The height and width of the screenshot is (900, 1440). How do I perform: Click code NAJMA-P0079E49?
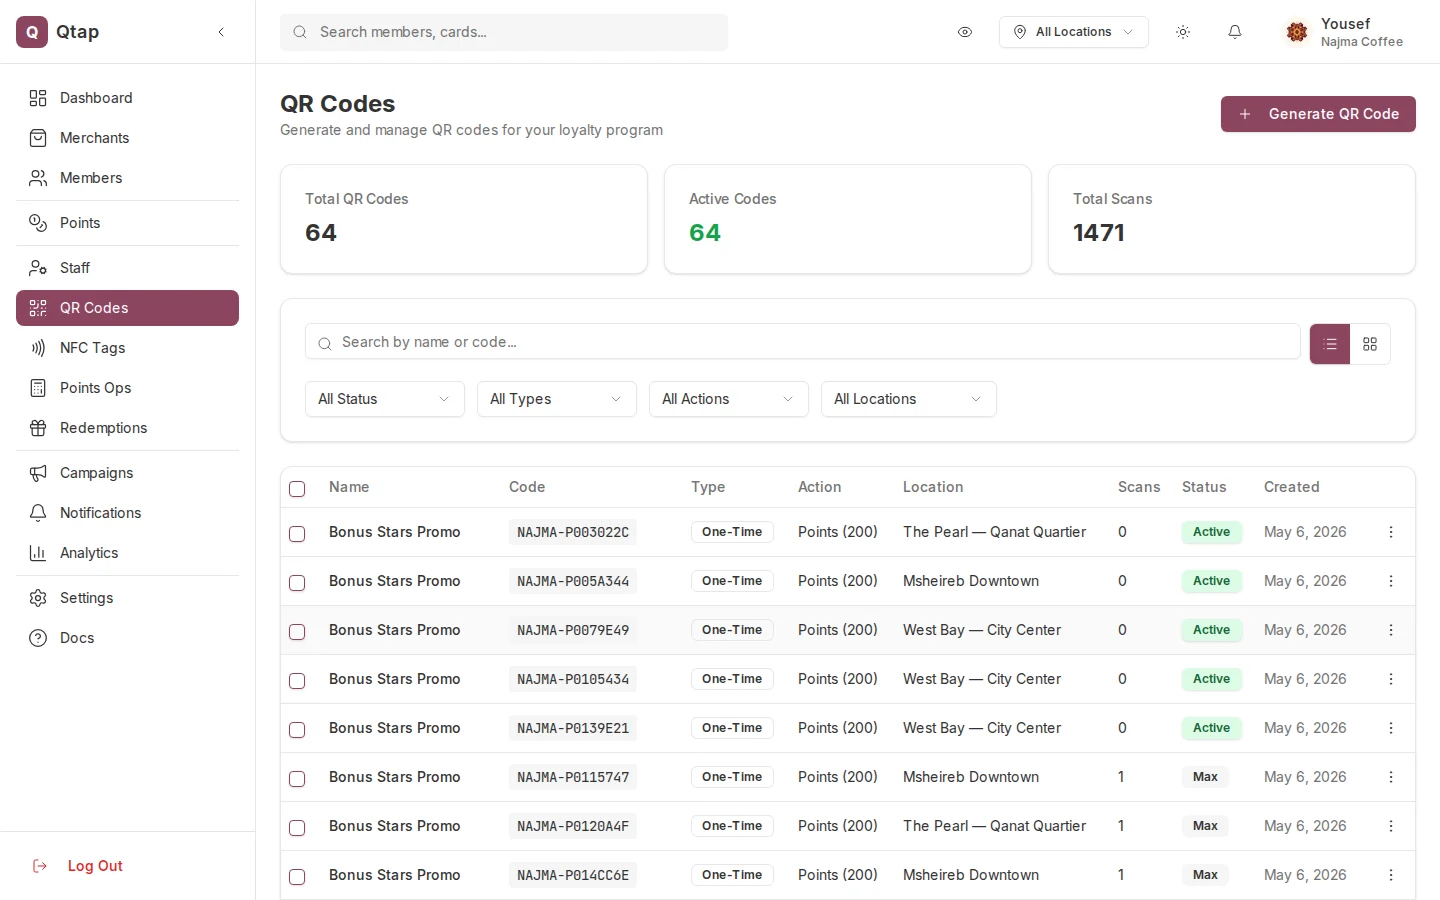[573, 630]
